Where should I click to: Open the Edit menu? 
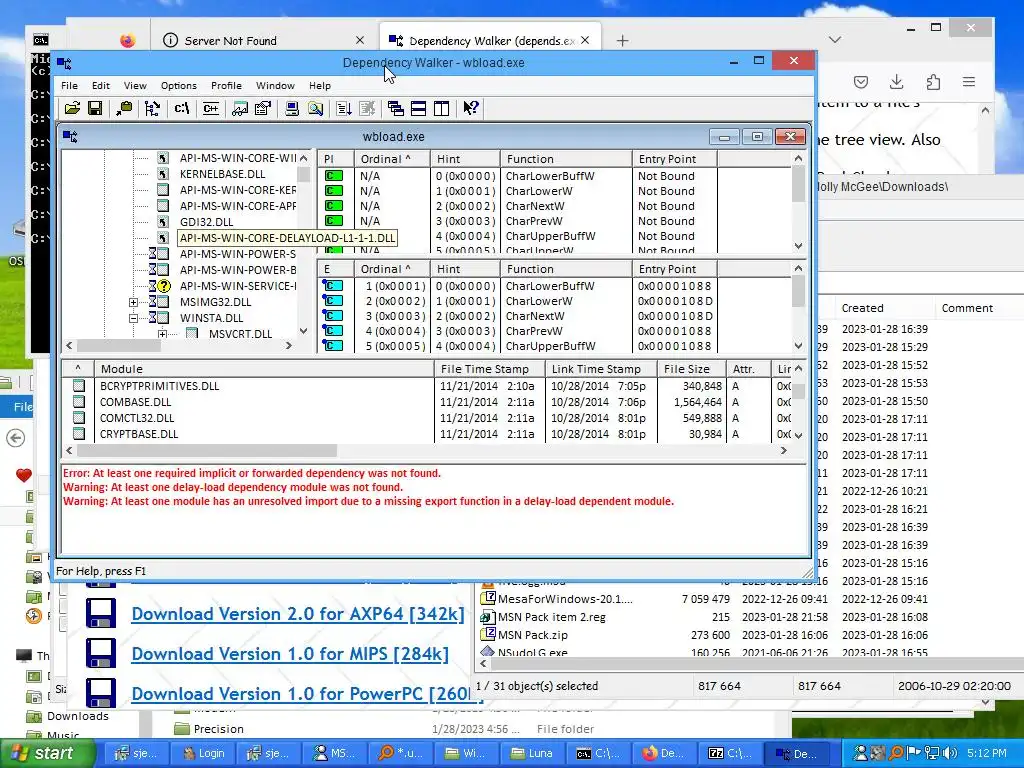(101, 86)
